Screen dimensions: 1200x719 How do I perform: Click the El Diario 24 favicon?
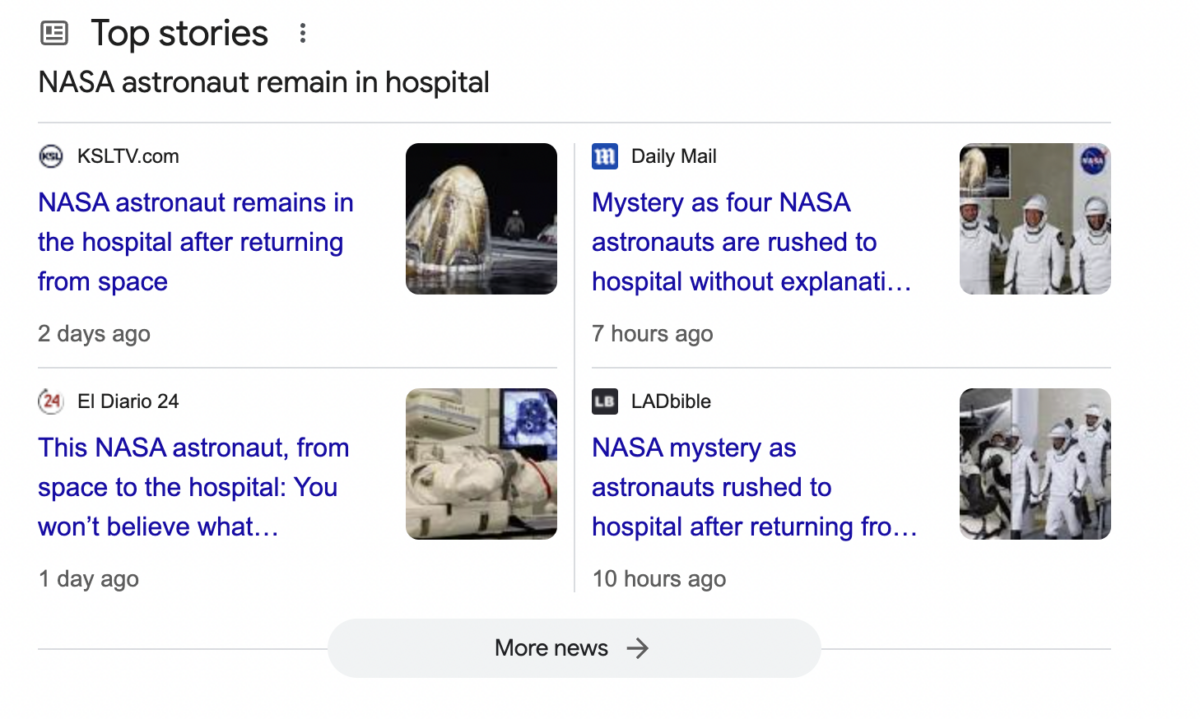pos(51,401)
